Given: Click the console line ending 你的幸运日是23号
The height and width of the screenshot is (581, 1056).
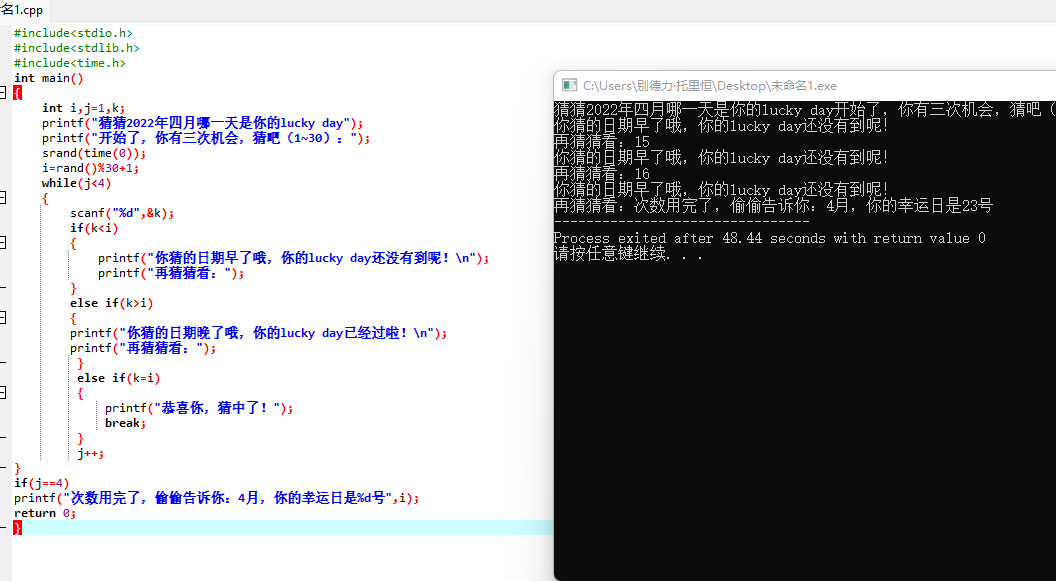Looking at the screenshot, I should tap(773, 206).
